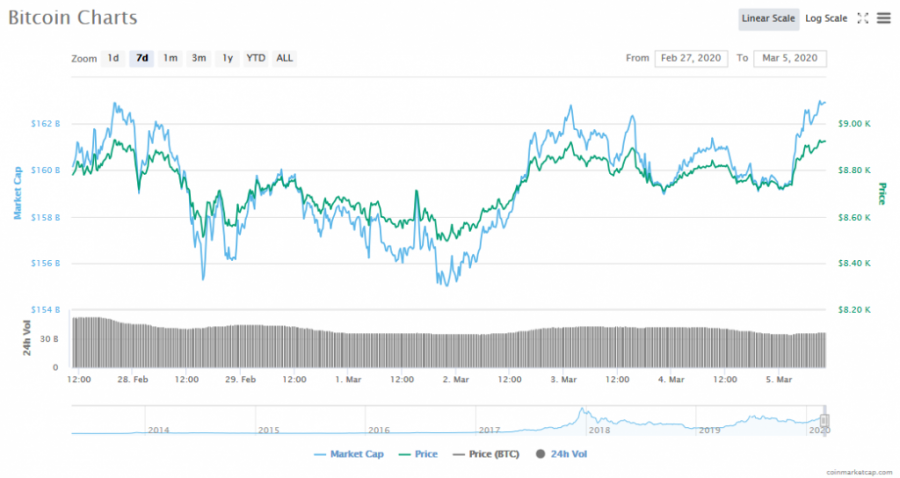Click 2014 in the navigator timeline
Screen dimensions: 900x478
pos(158,430)
